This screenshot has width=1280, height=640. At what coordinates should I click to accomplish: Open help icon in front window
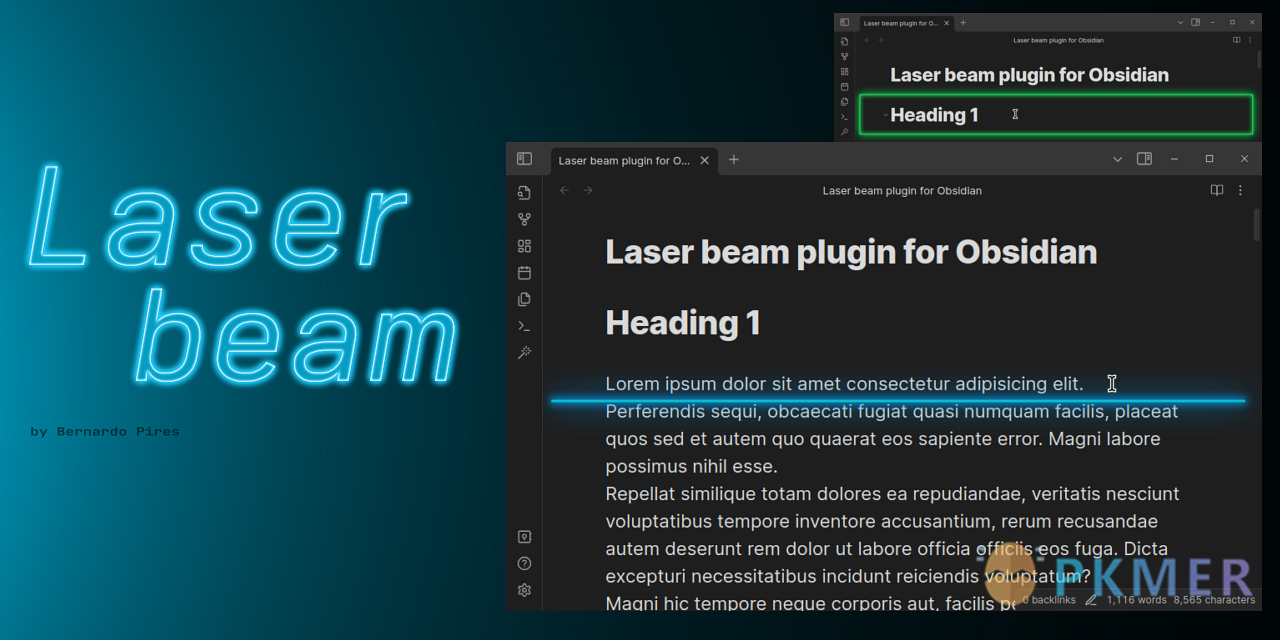(524, 563)
